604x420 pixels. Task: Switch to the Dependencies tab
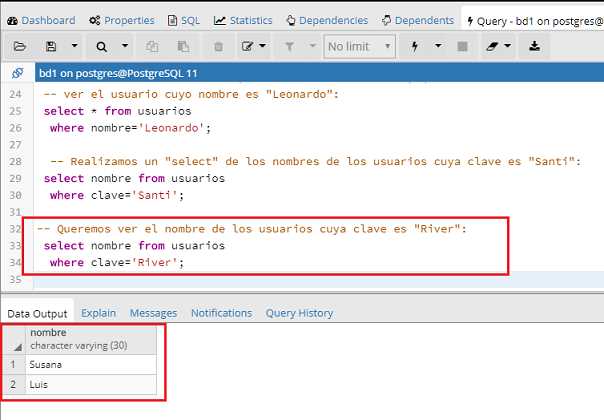(327, 20)
